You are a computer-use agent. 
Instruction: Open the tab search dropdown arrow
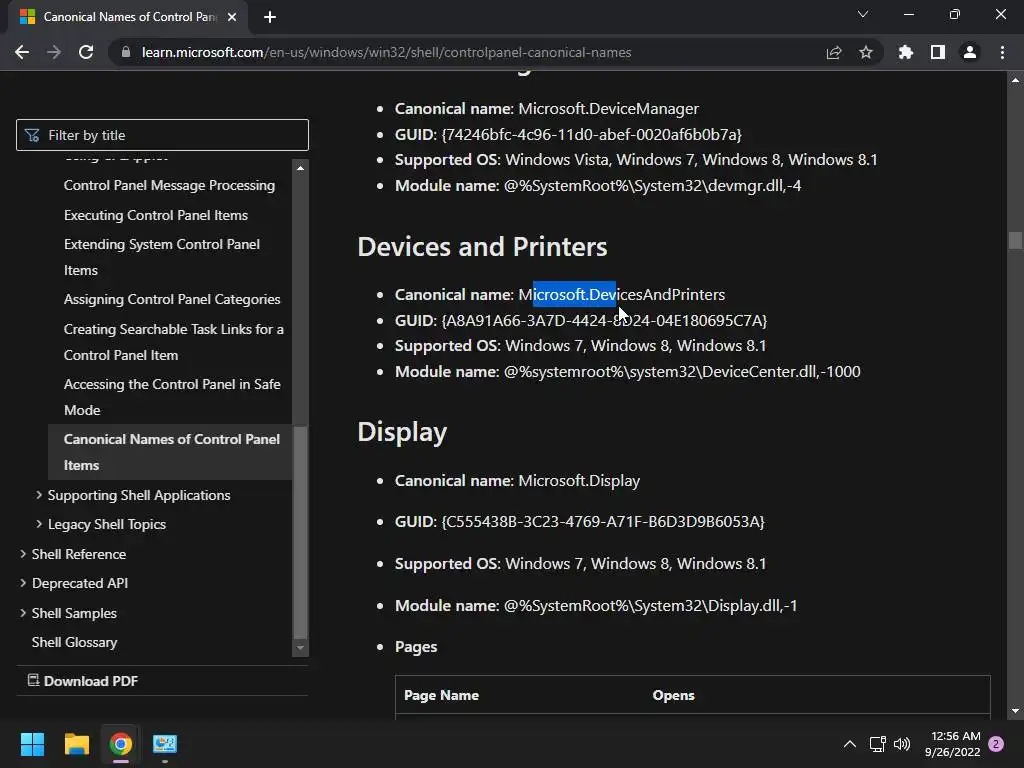coord(863,14)
